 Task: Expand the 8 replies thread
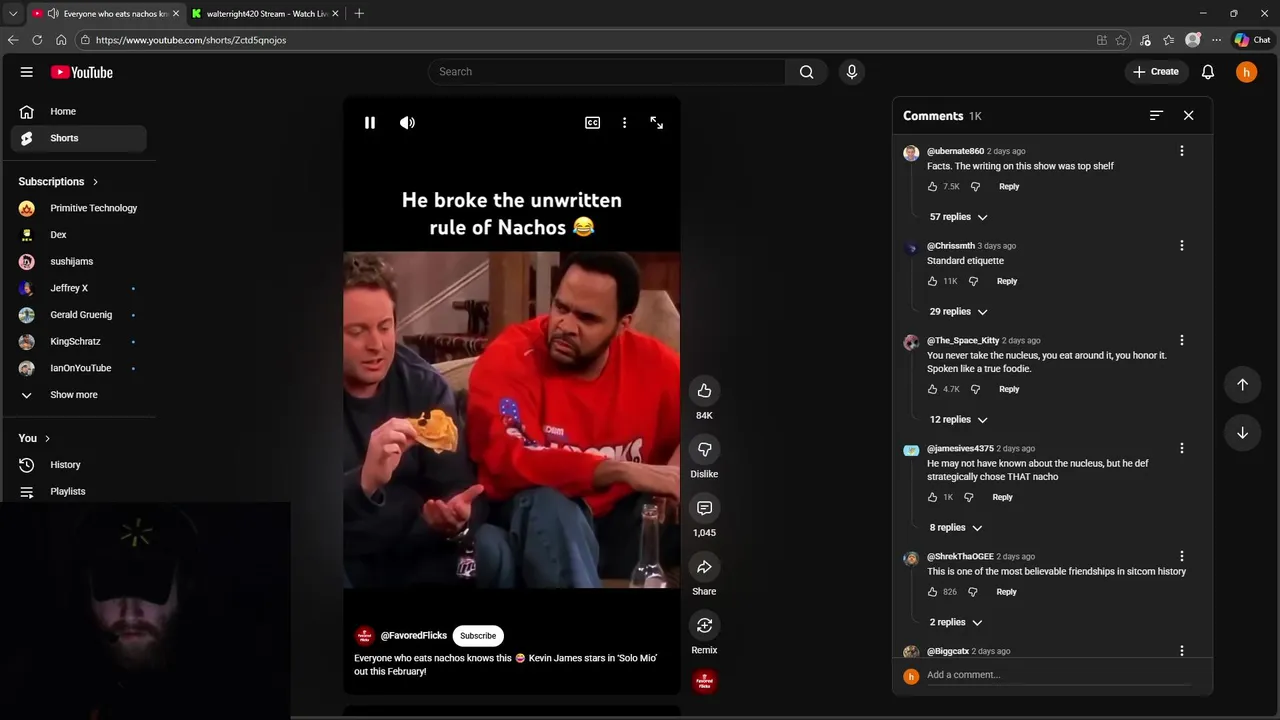(955, 528)
